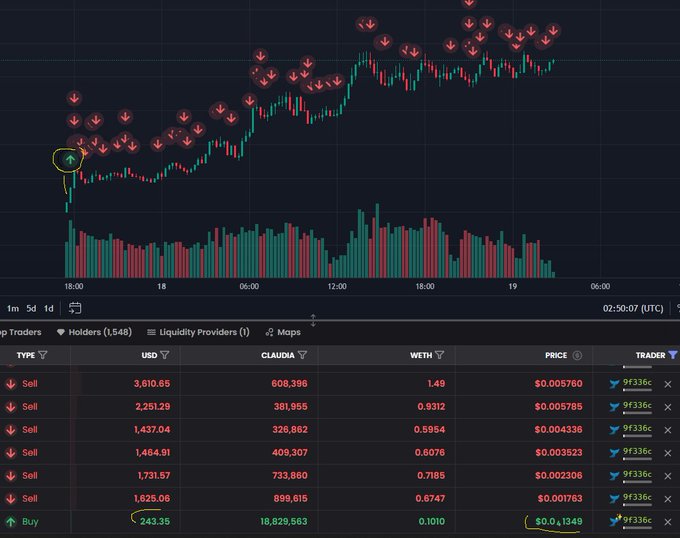The height and width of the screenshot is (538, 680).
Task: Click the PRICE column header label
Action: click(x=556, y=355)
